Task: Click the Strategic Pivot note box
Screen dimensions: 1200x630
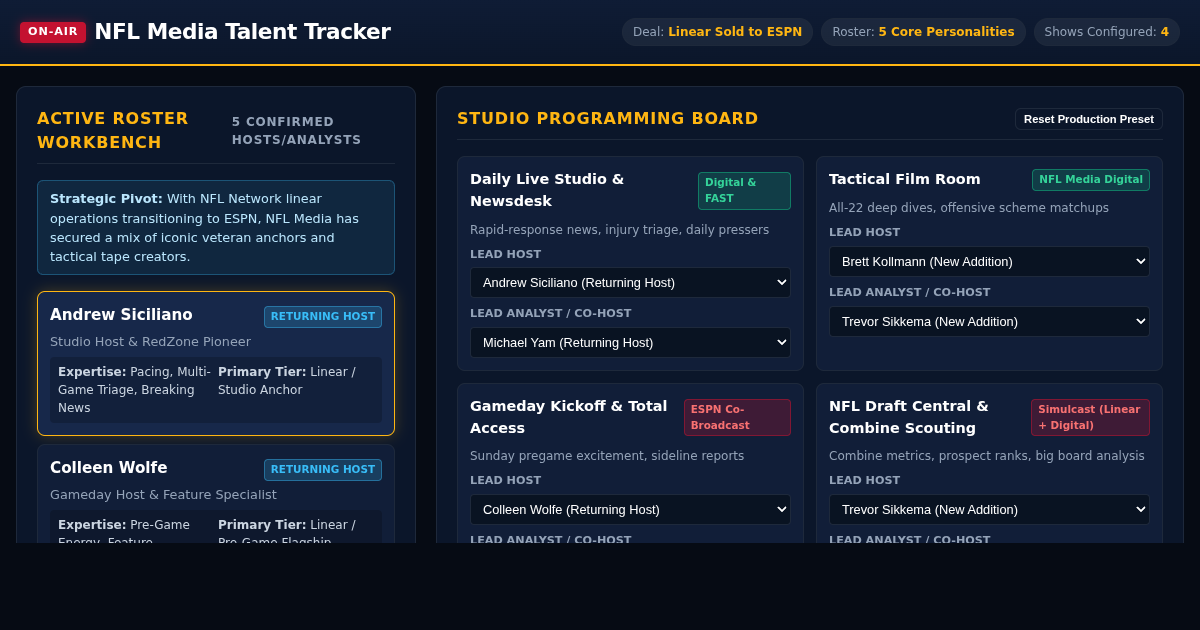Action: tap(216, 227)
